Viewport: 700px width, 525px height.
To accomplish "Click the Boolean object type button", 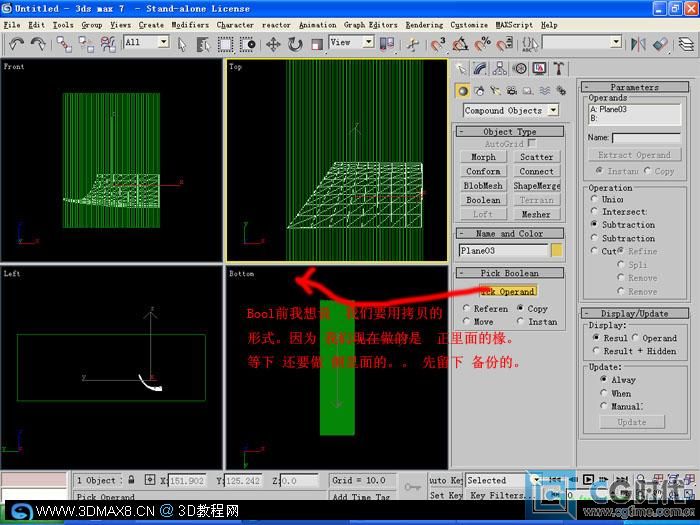I will coord(483,200).
